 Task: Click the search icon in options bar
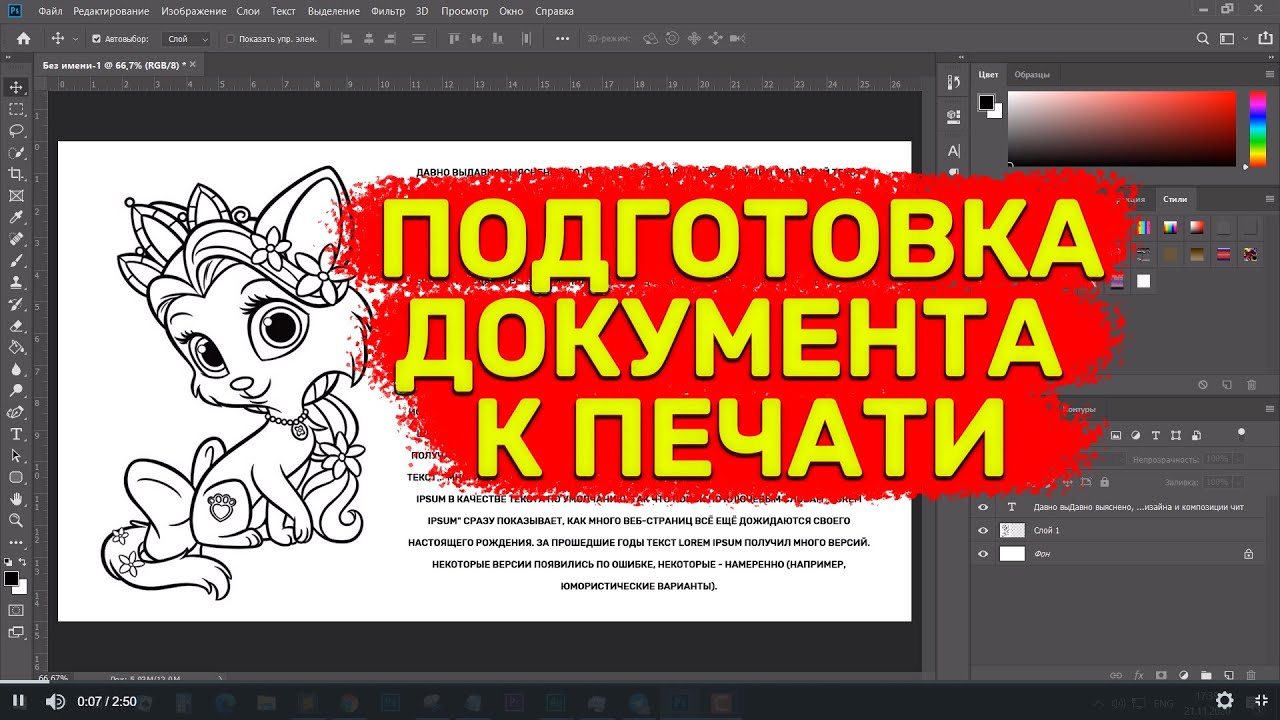[x=1203, y=39]
